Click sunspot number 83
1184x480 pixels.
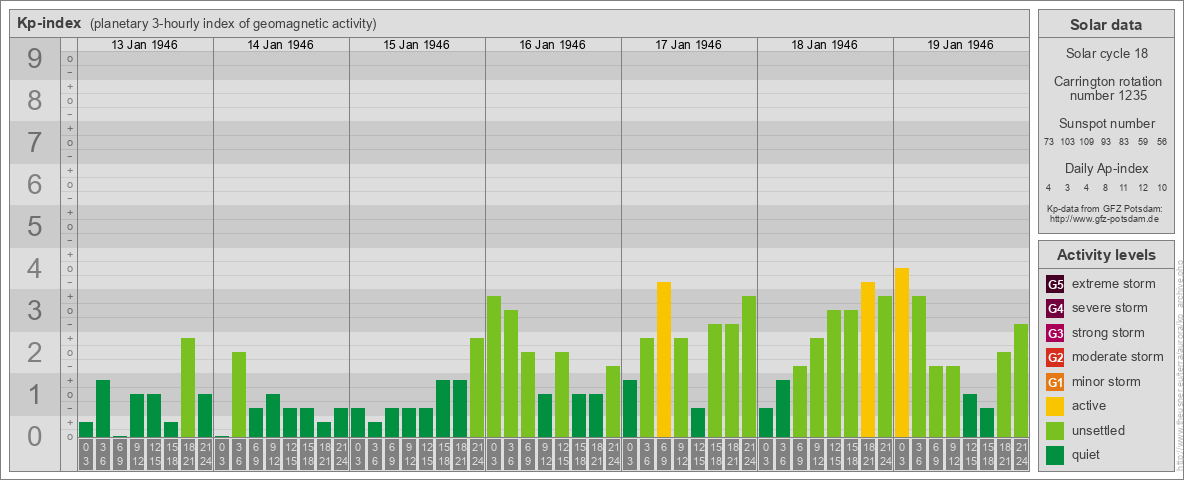coord(1124,142)
